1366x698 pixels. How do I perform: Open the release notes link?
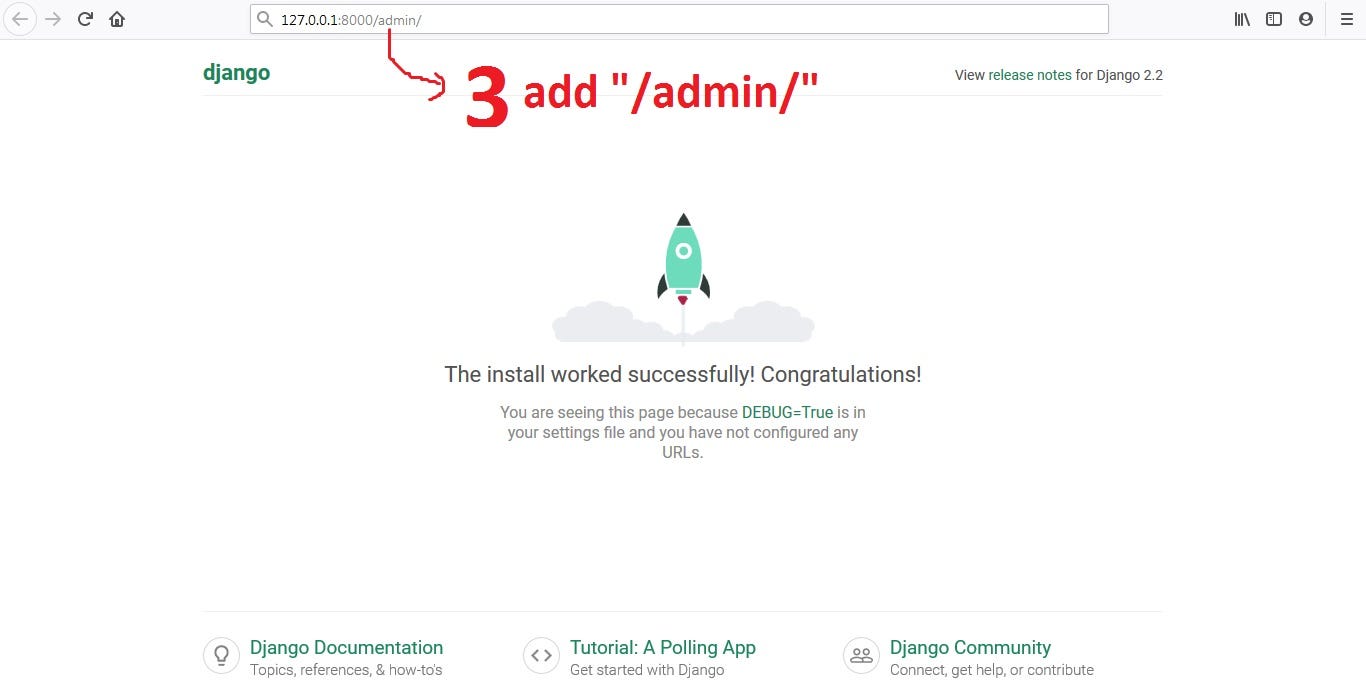click(1030, 75)
